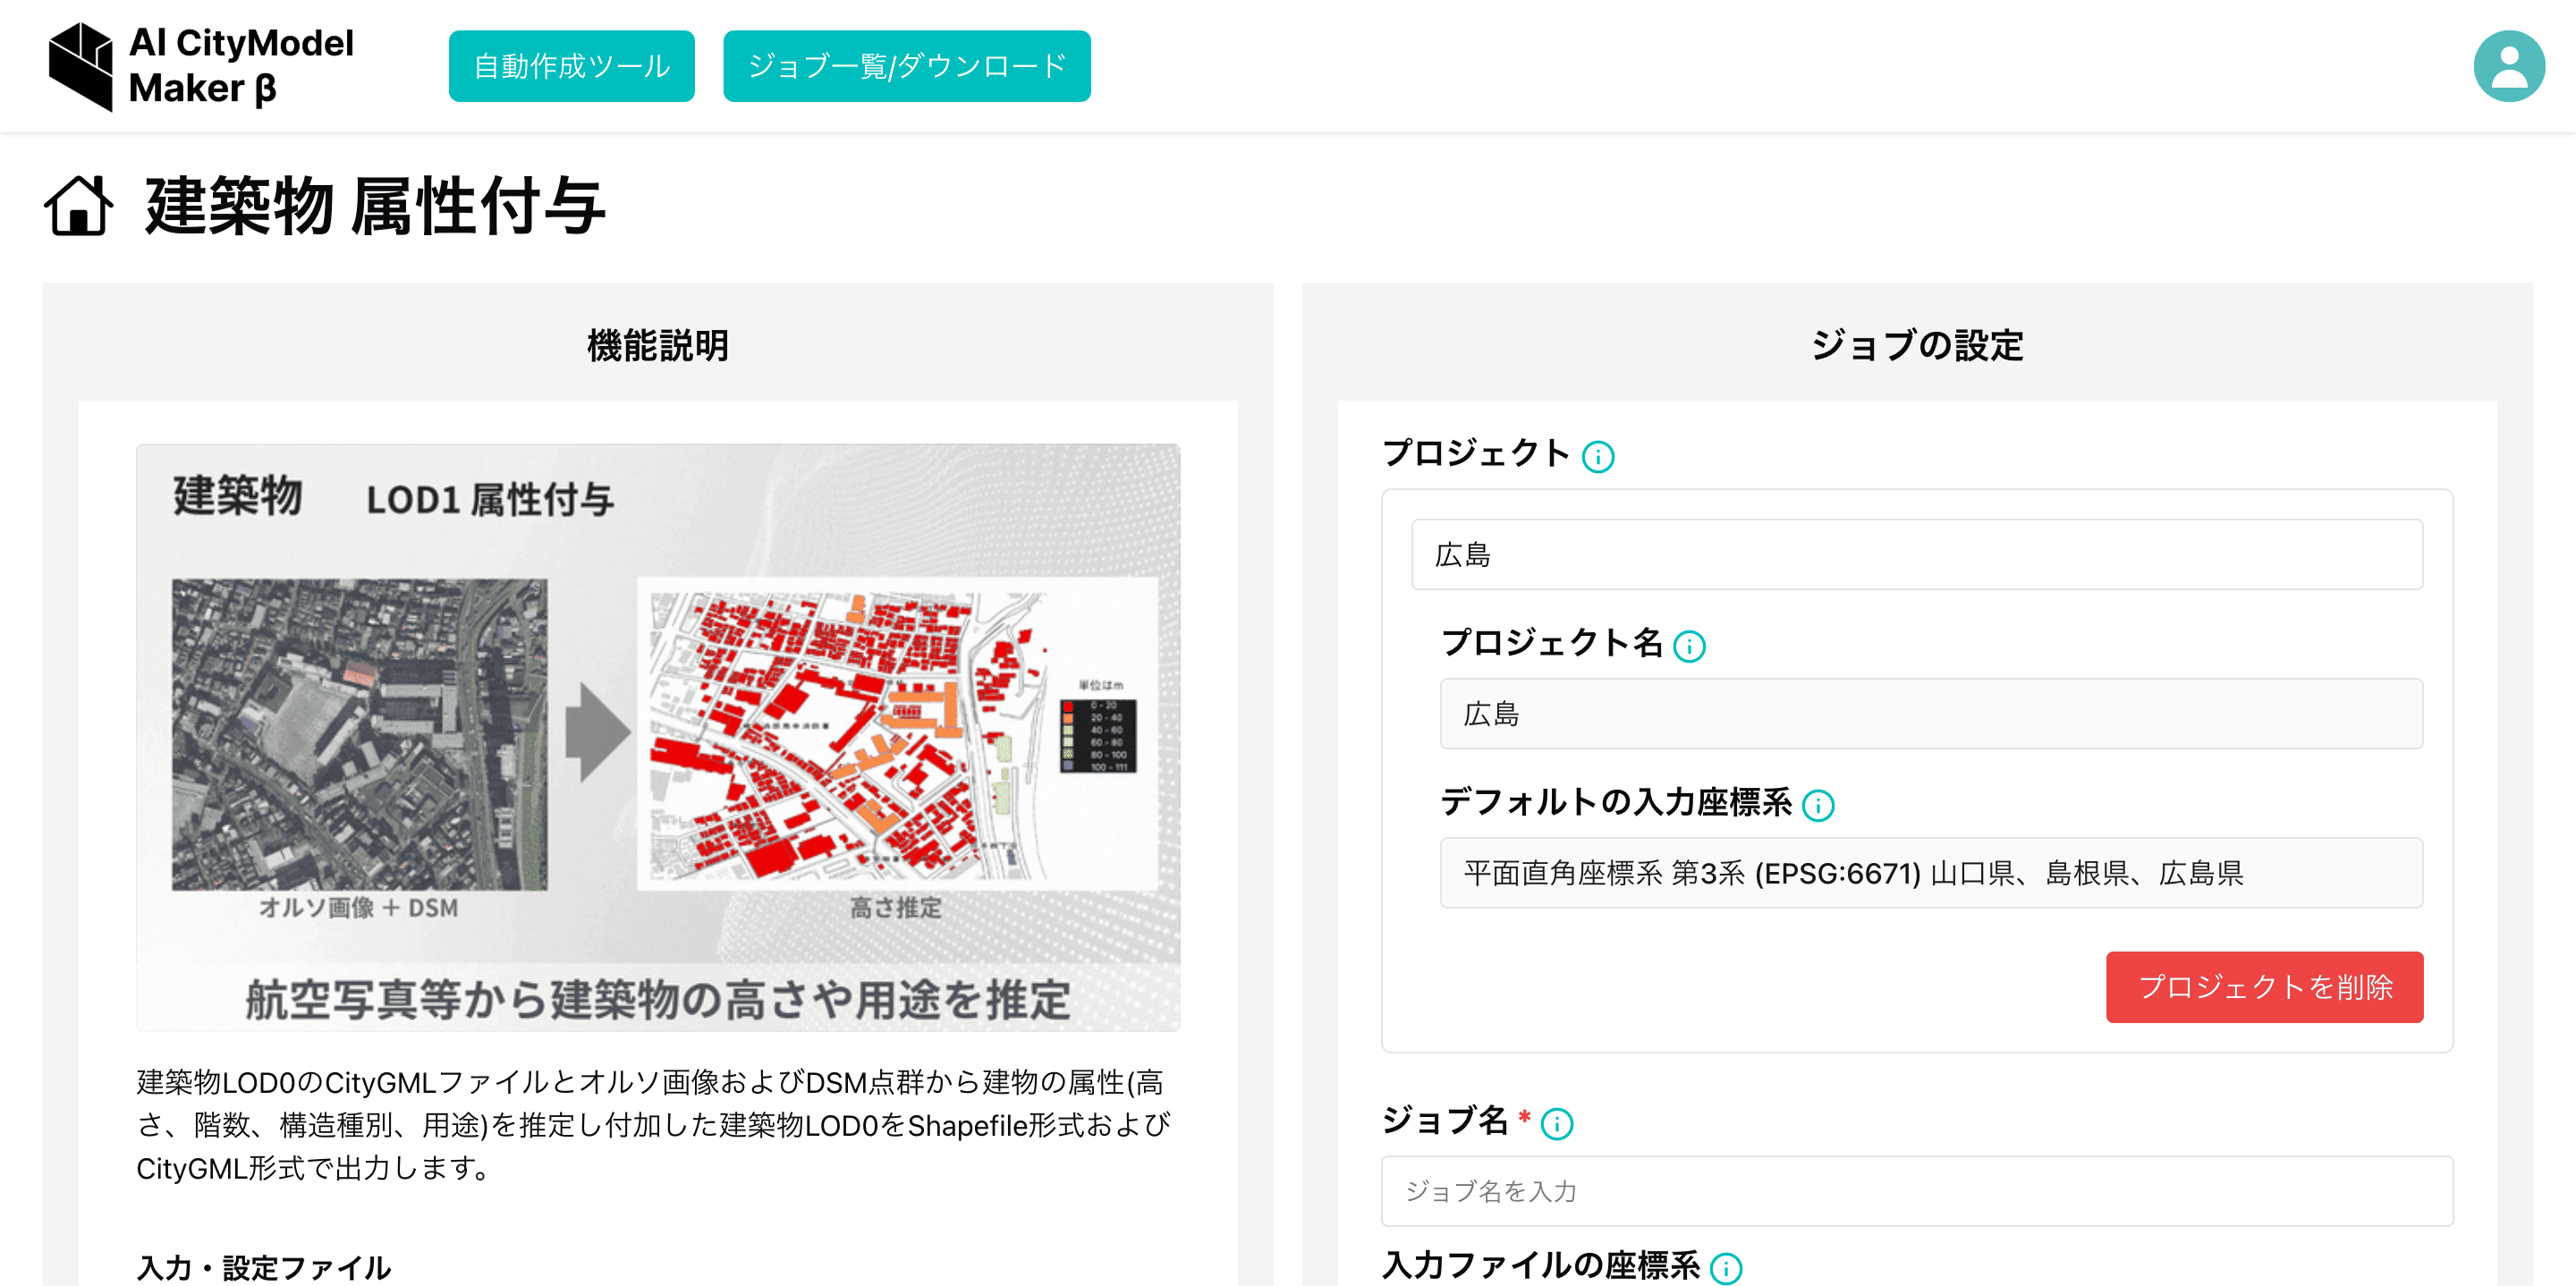Click the house icon beside 建築物 属性付与
Image resolution: width=2576 pixels, height=1286 pixels.
(x=78, y=206)
